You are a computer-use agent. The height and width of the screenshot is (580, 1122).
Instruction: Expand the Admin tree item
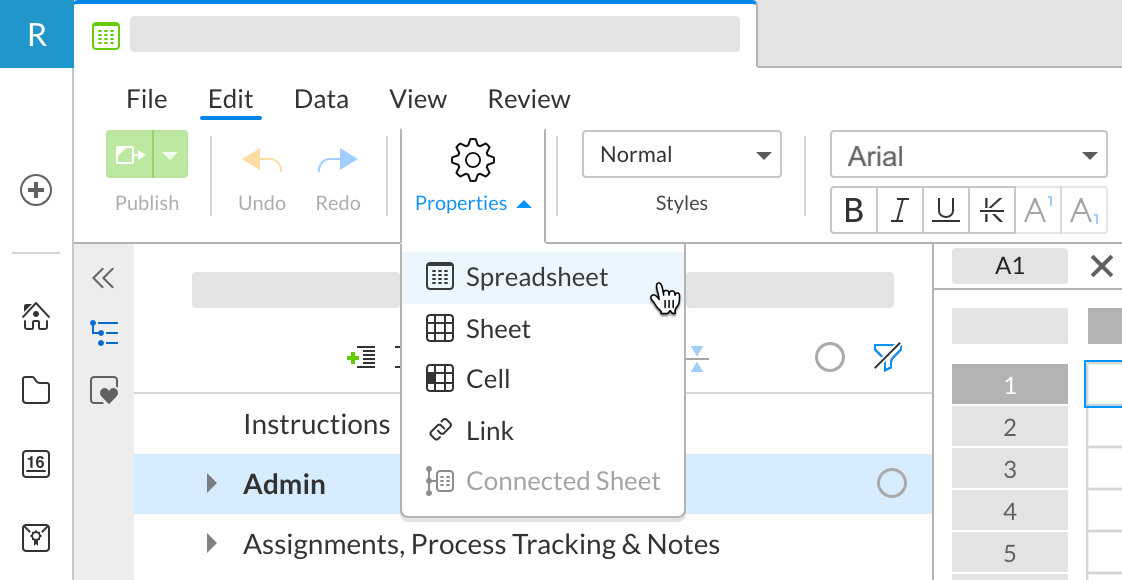211,484
